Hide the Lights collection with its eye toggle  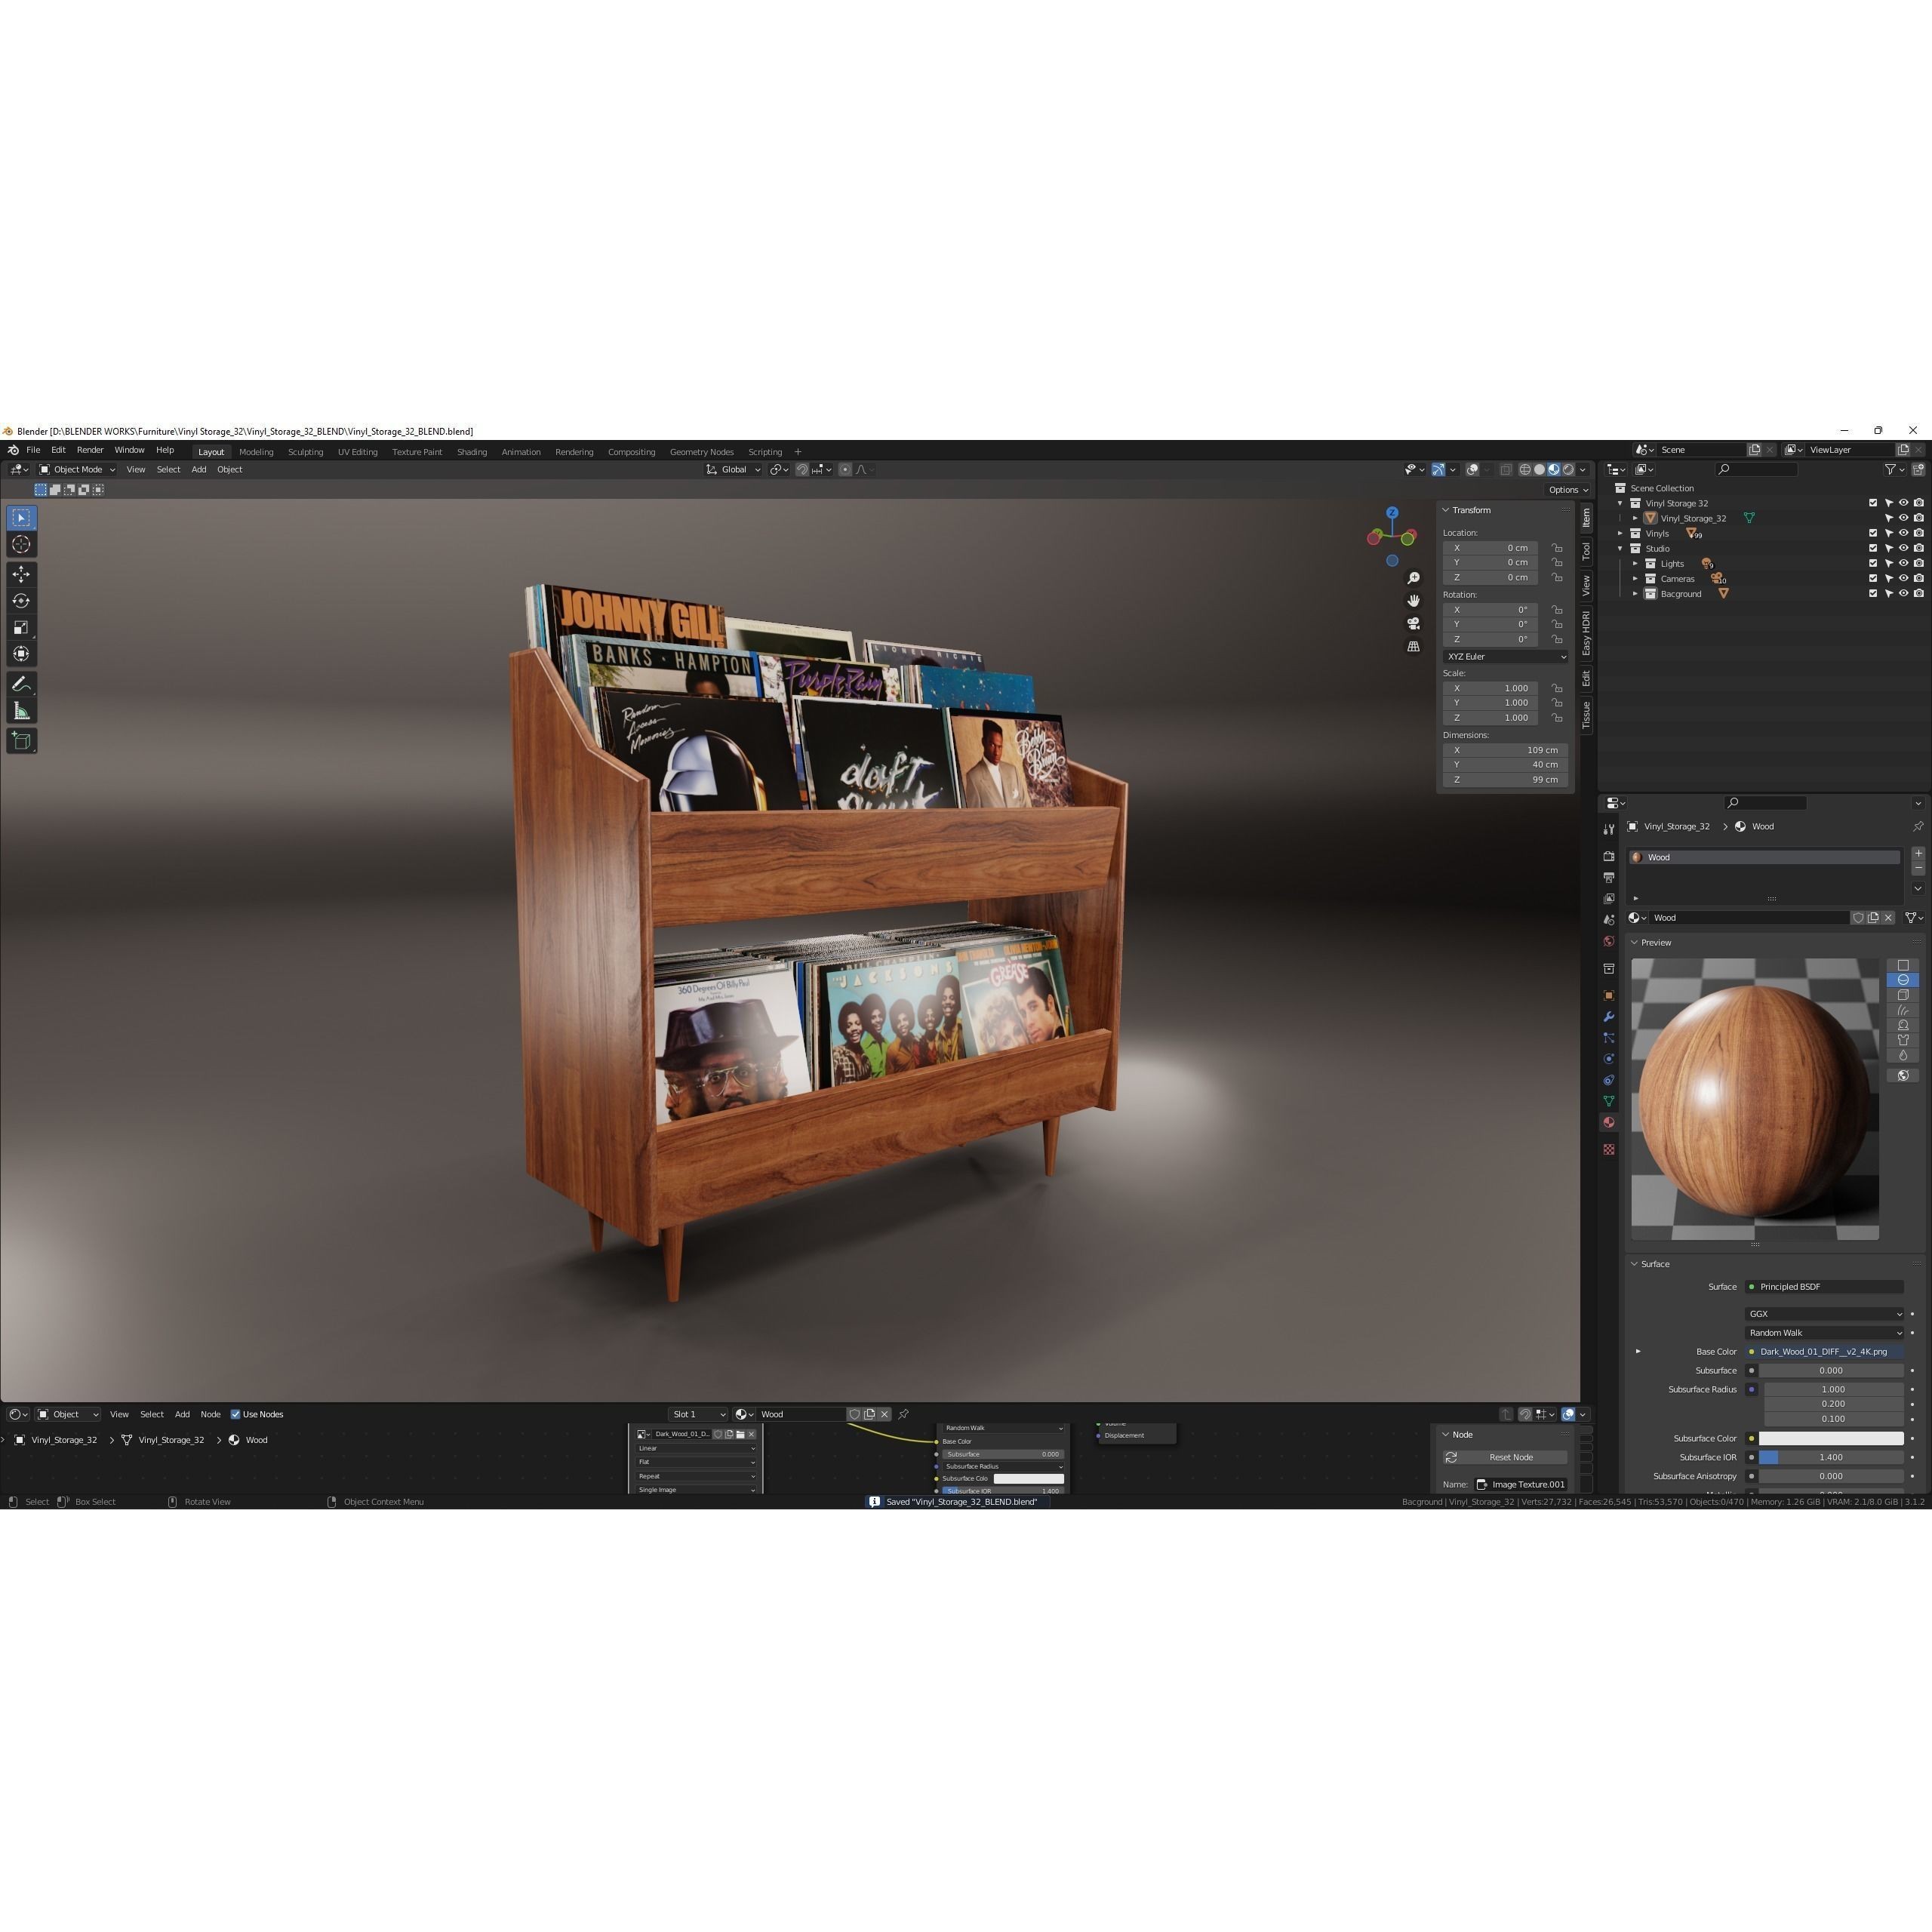click(x=1904, y=564)
